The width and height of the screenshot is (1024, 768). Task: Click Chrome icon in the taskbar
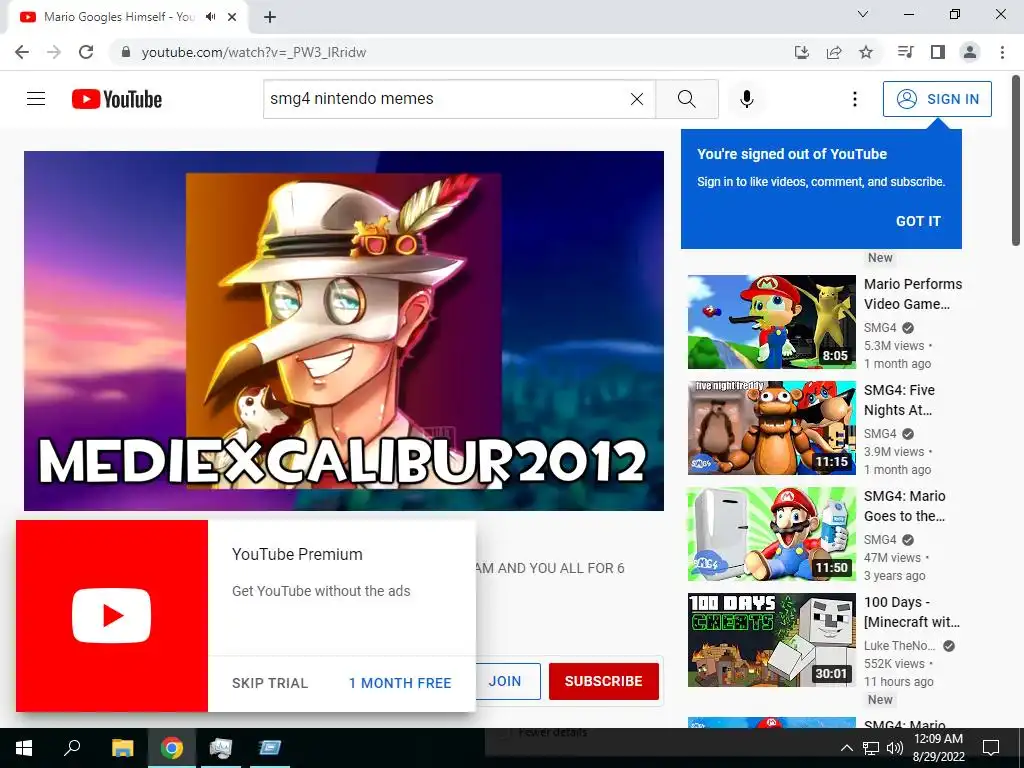pyautogui.click(x=172, y=748)
